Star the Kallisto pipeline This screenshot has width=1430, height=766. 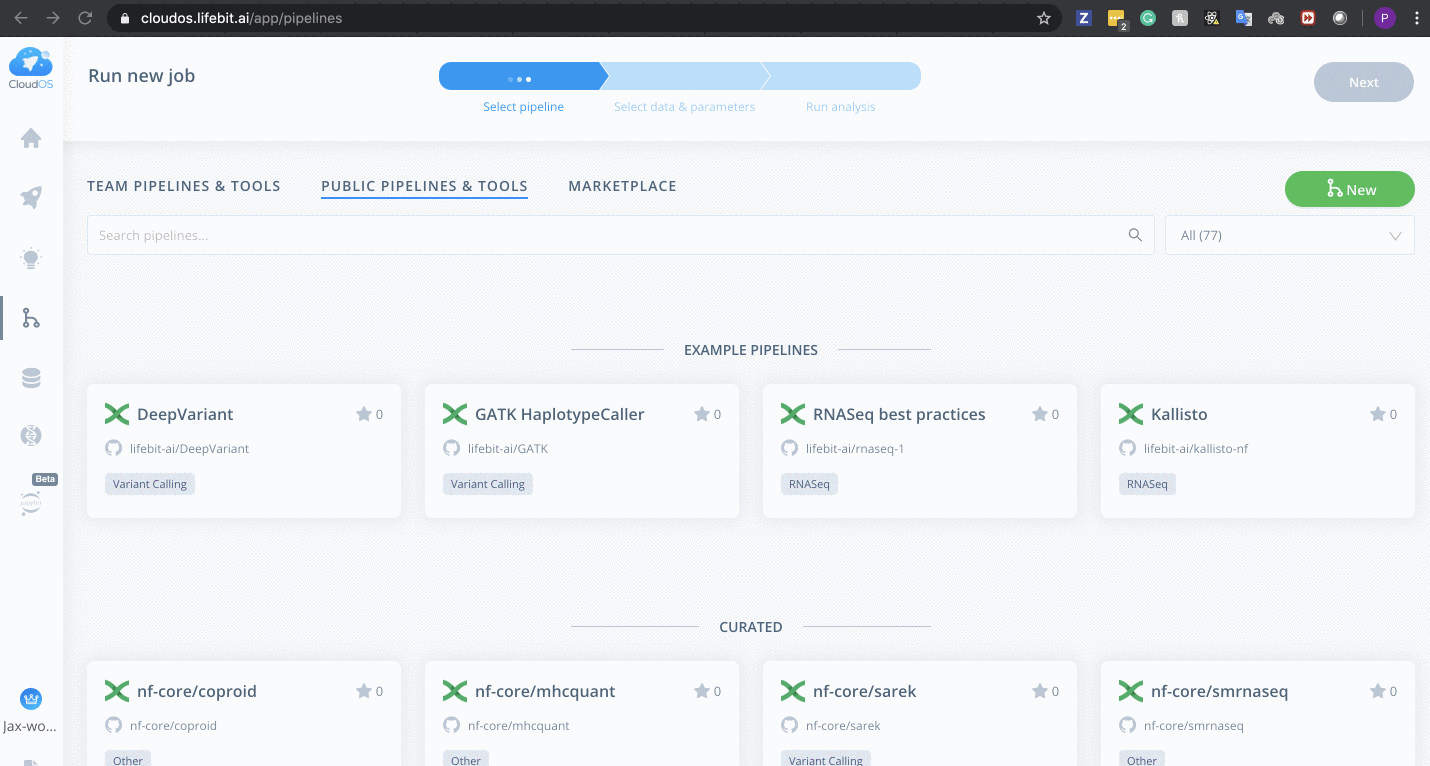click(x=1378, y=414)
